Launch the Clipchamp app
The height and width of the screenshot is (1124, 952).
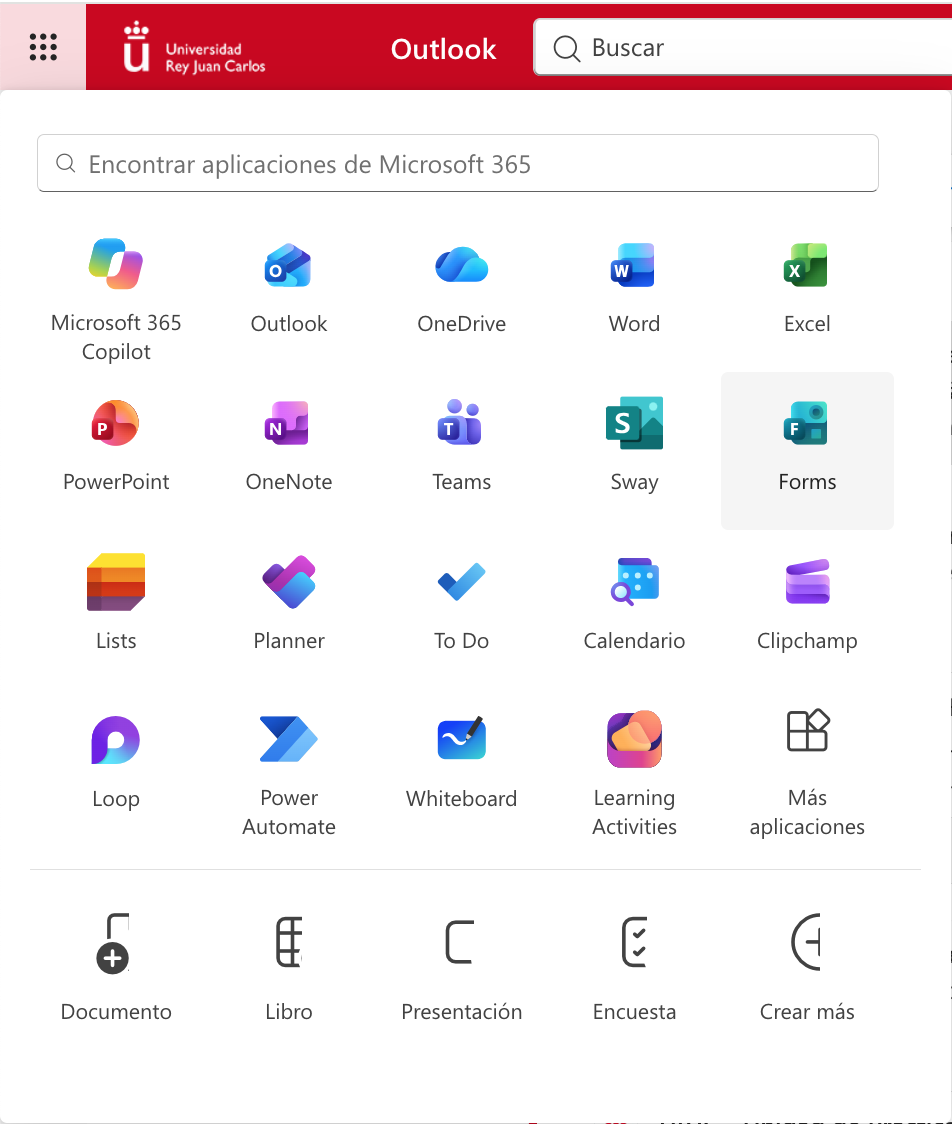tap(807, 609)
